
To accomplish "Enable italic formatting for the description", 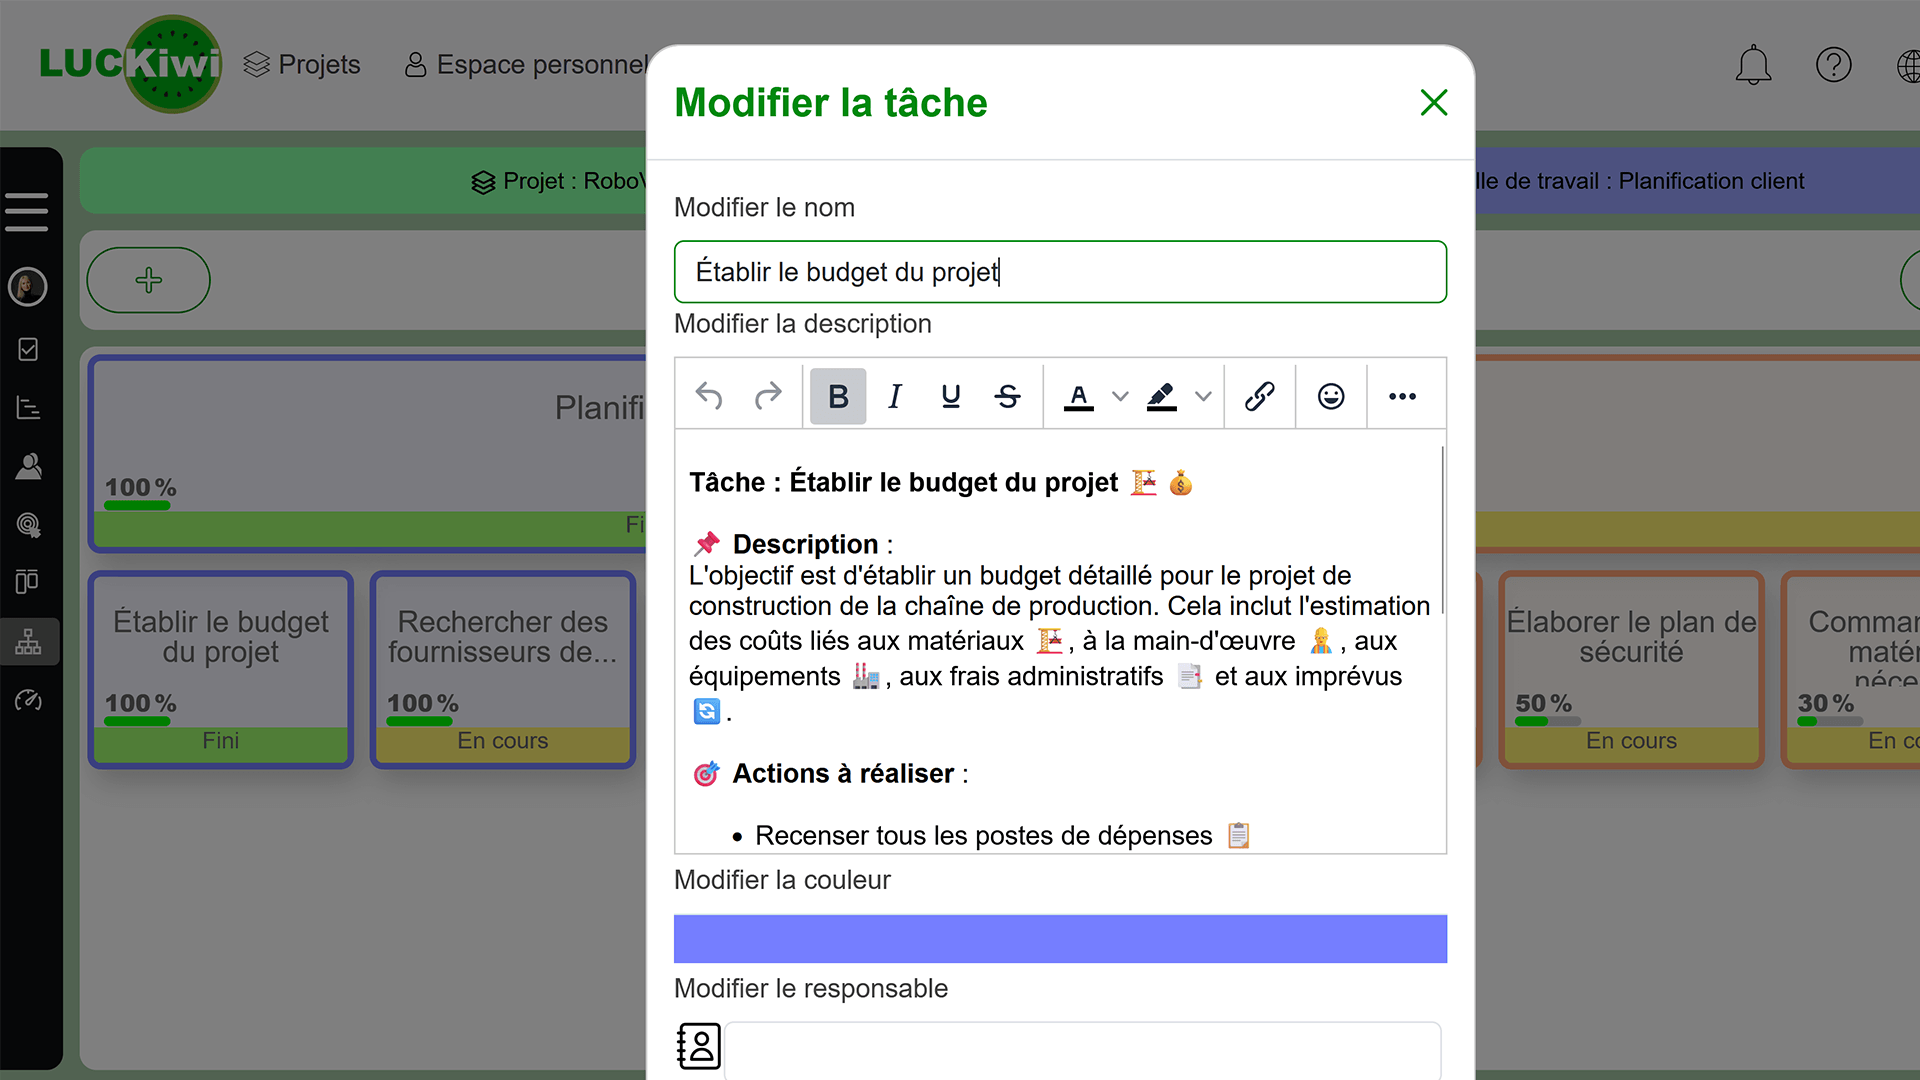I will tap(894, 396).
